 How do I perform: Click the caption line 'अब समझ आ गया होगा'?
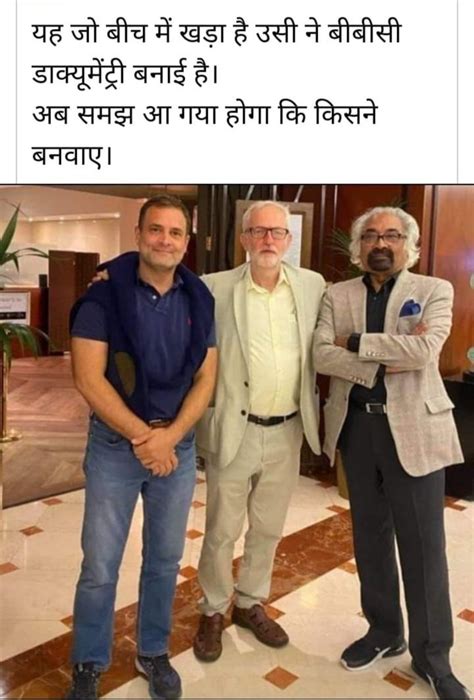coord(205,115)
